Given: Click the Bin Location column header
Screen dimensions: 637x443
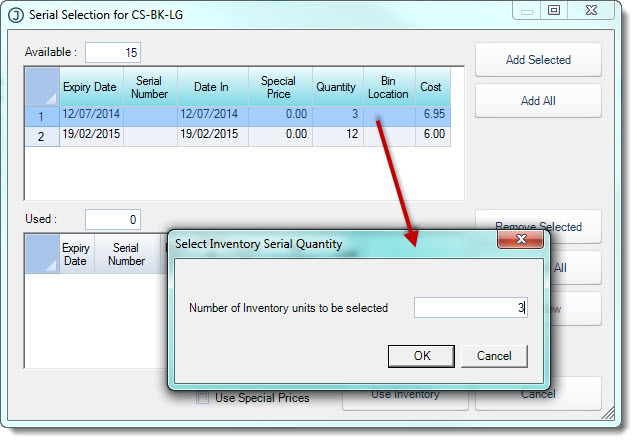Looking at the screenshot, I should pyautogui.click(x=389, y=87).
